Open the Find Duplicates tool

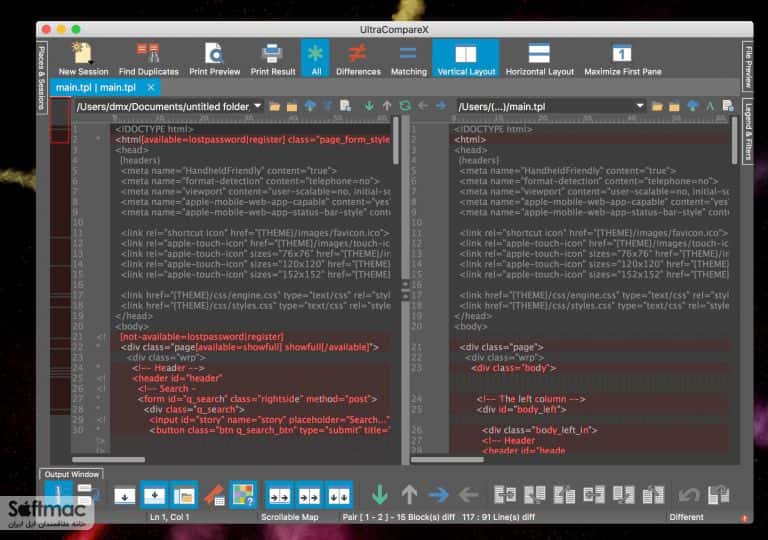pos(148,59)
